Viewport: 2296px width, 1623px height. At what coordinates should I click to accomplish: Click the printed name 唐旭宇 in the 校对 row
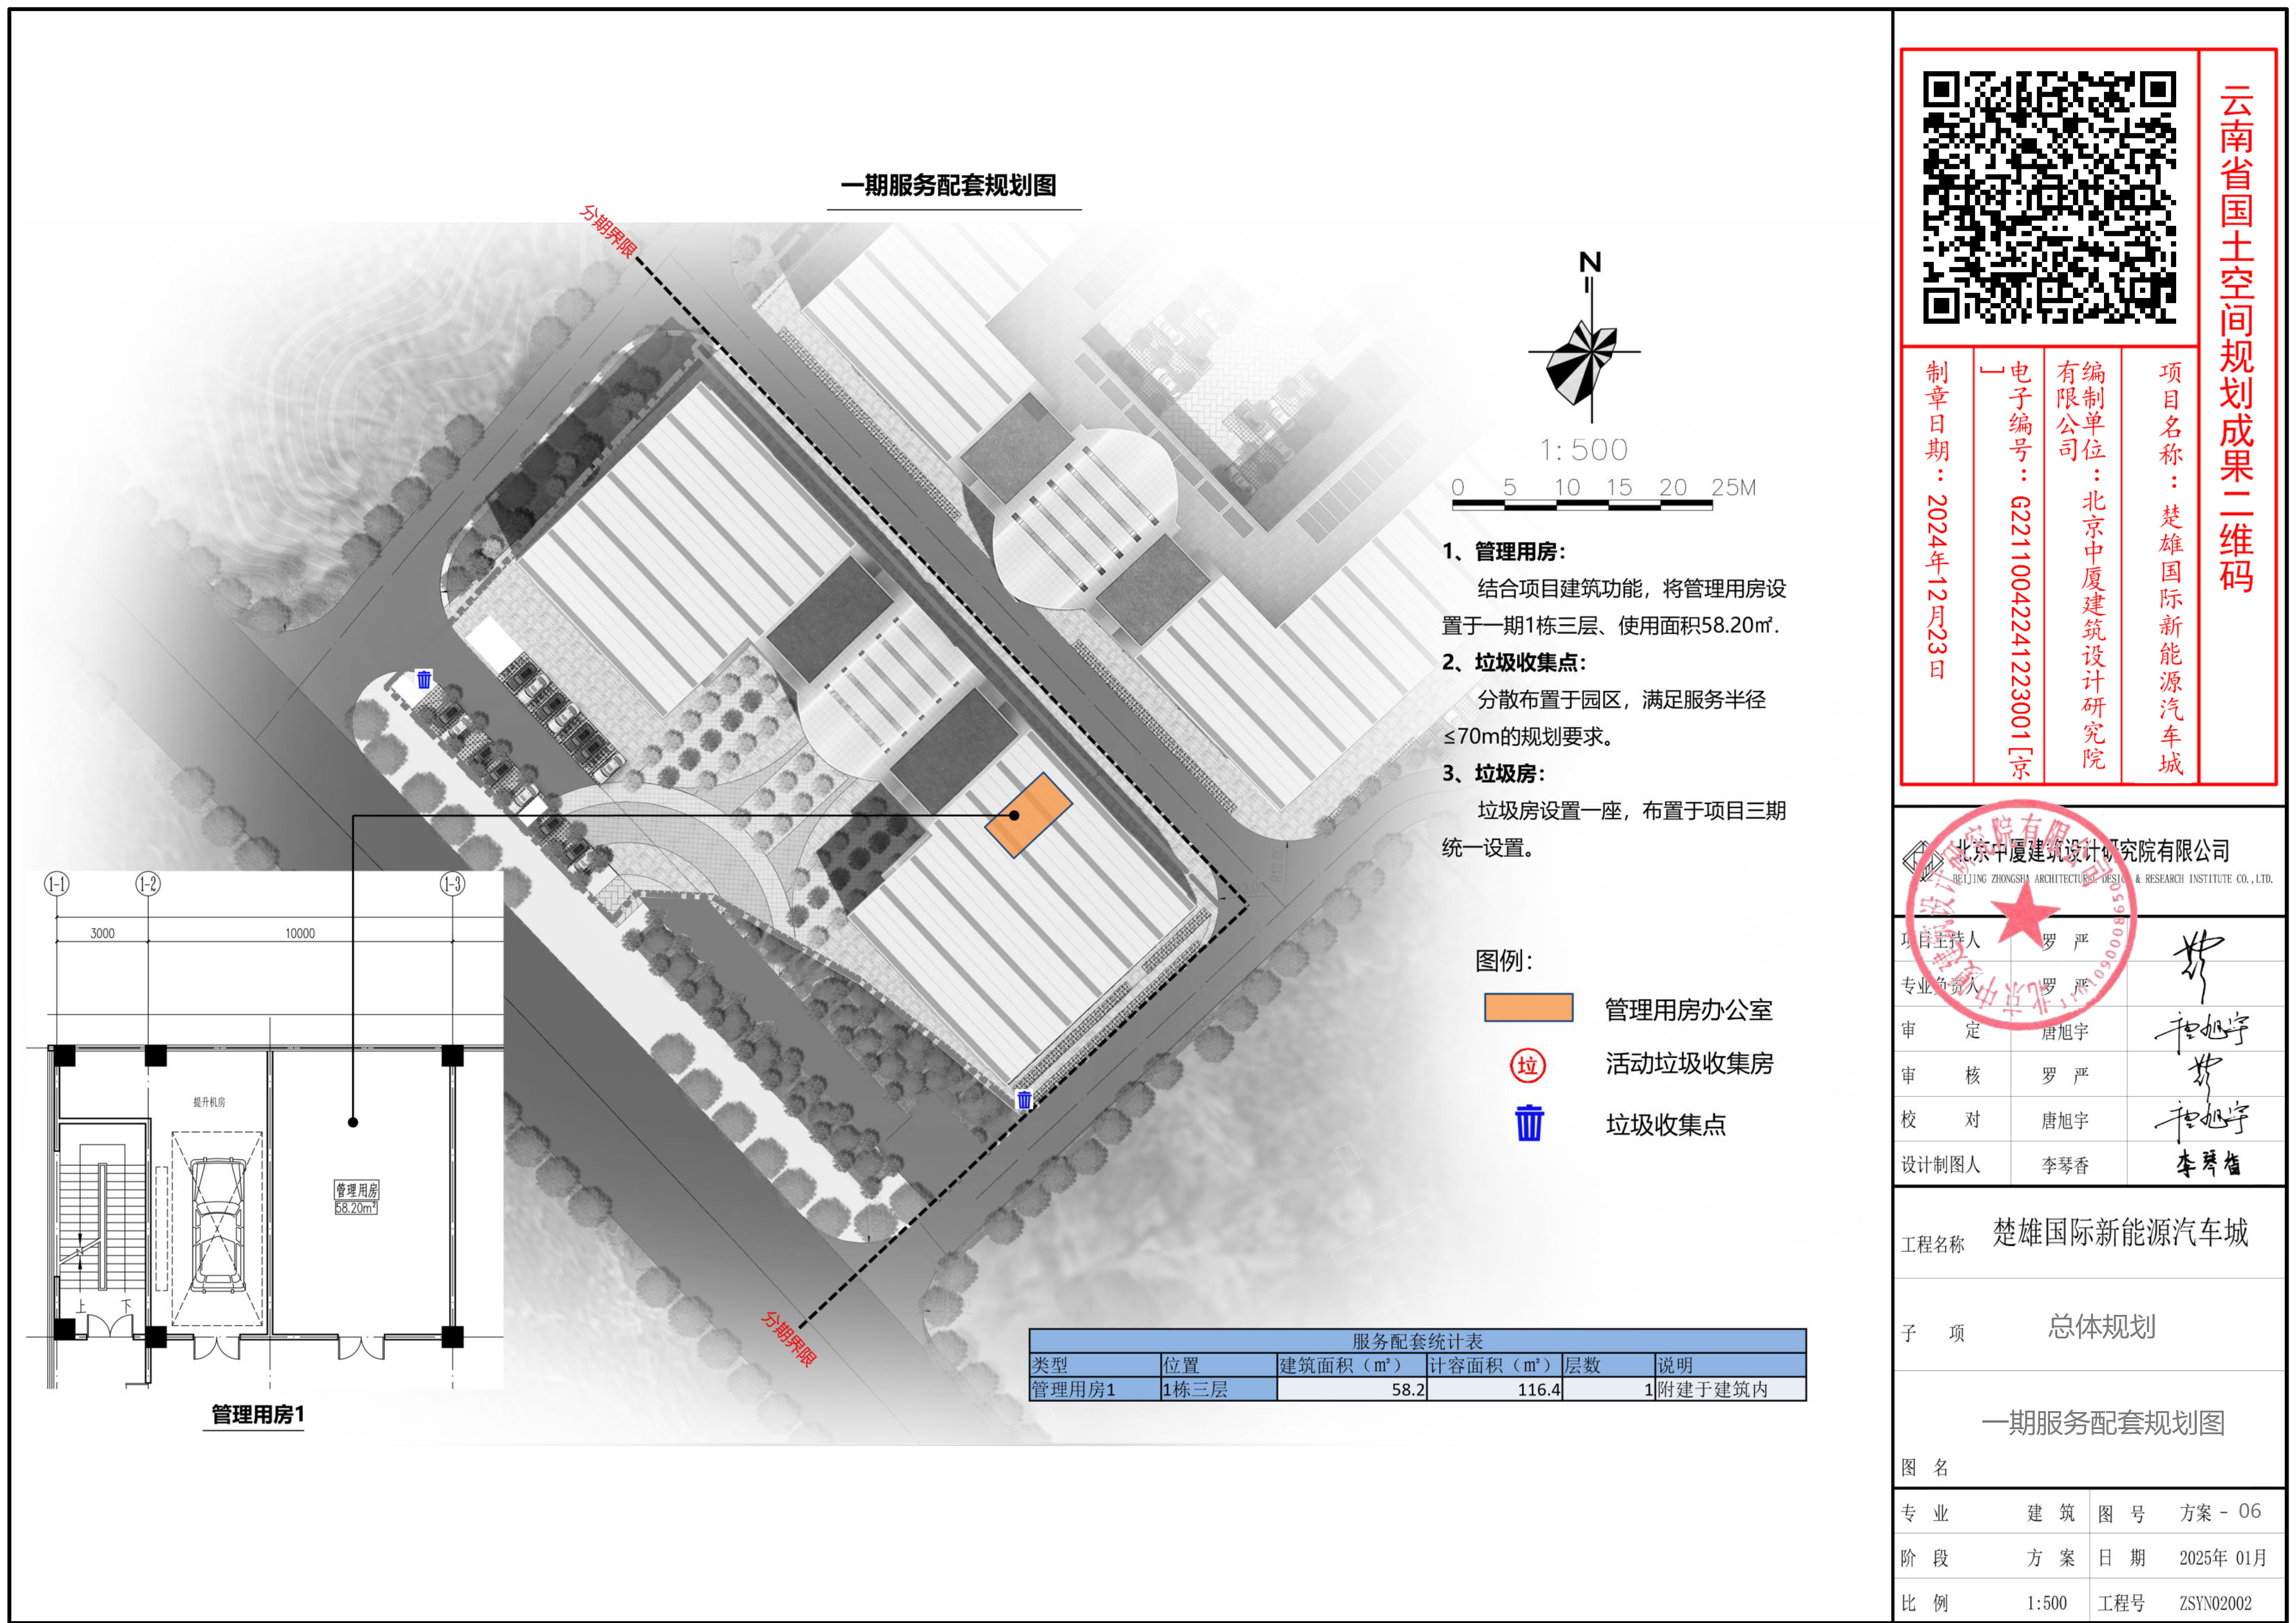coord(2064,1120)
